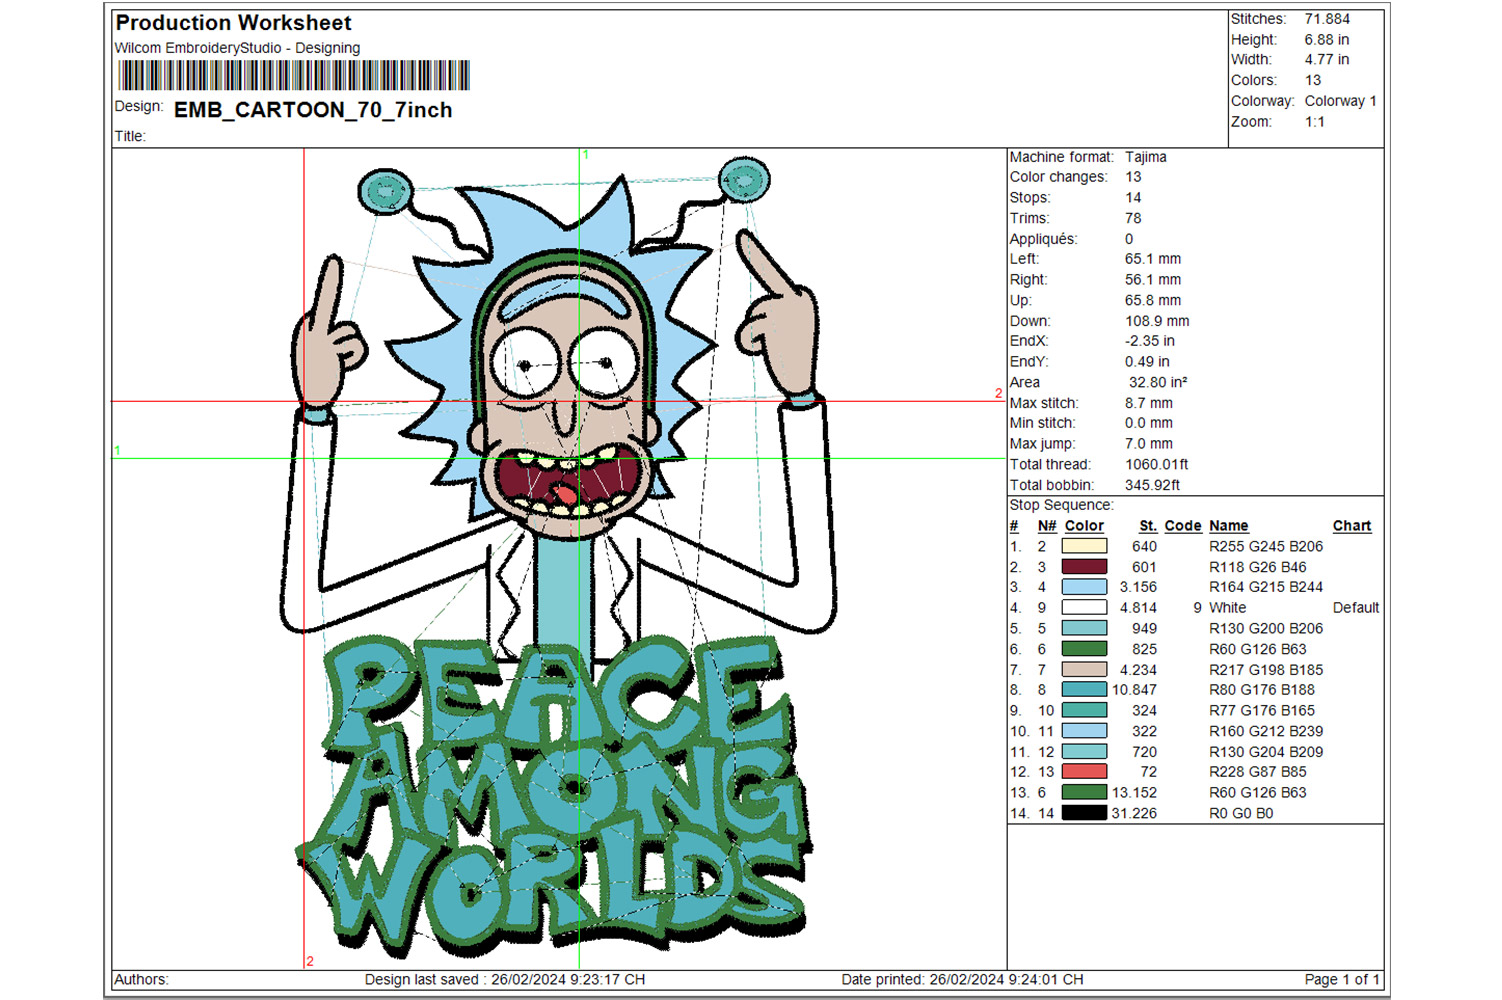Click the Color changes value 13

click(x=1133, y=177)
